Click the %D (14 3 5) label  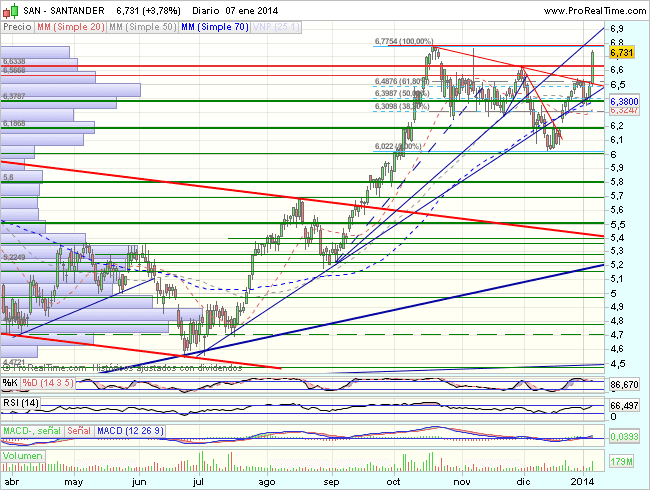coord(48,383)
